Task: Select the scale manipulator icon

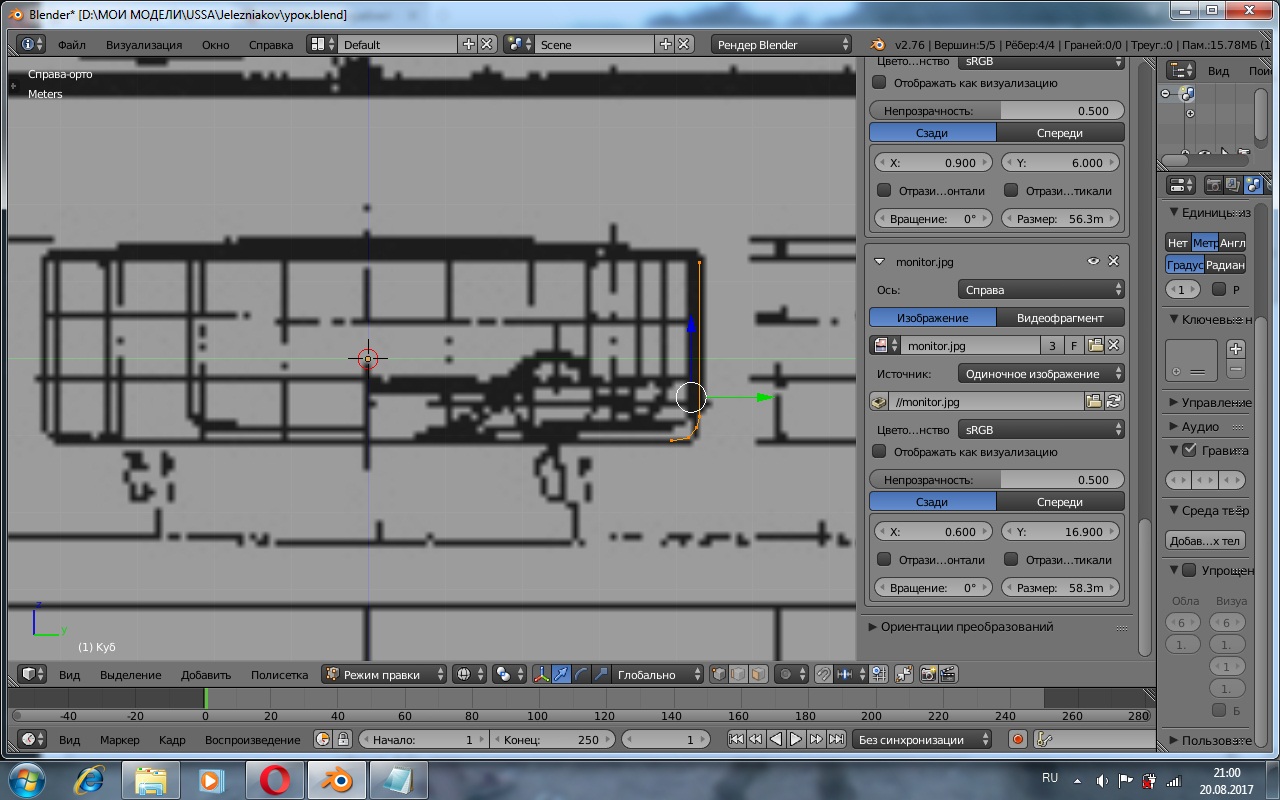Action: tap(601, 674)
